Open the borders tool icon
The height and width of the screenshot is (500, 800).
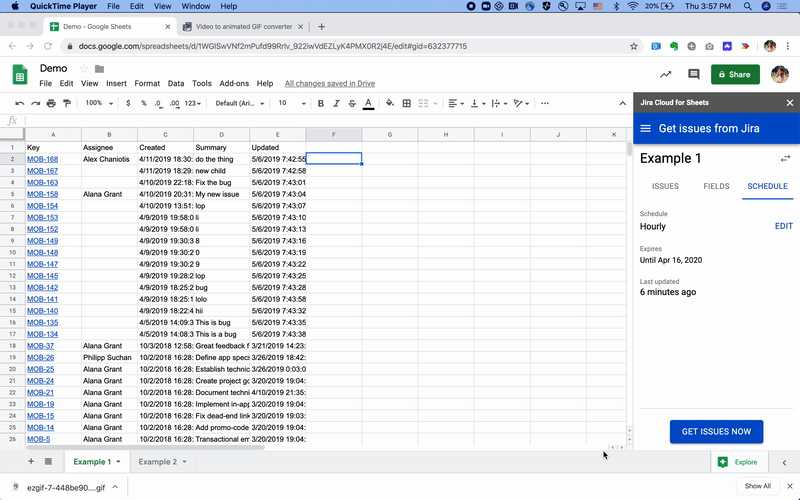(x=407, y=104)
